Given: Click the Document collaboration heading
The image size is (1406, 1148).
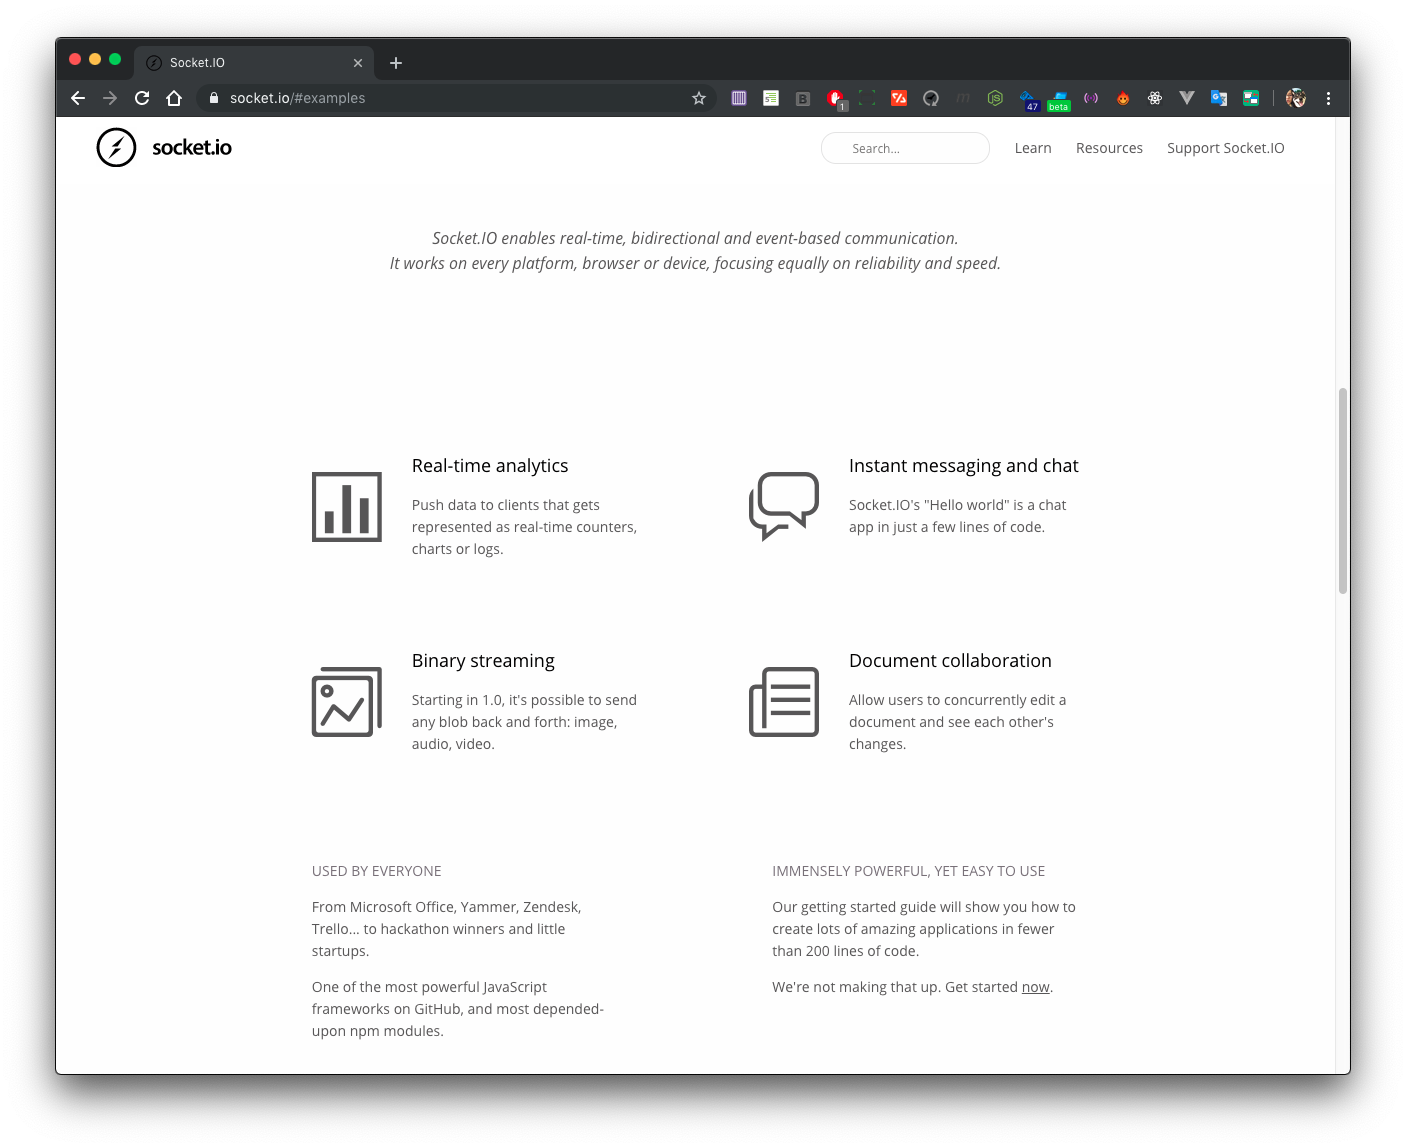Looking at the screenshot, I should 950,661.
